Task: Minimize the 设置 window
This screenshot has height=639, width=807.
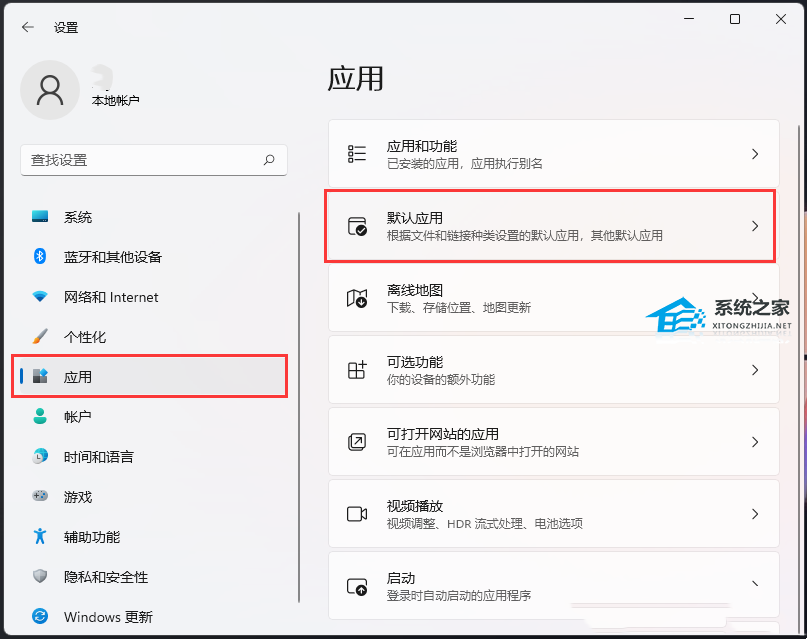Action: click(689, 19)
